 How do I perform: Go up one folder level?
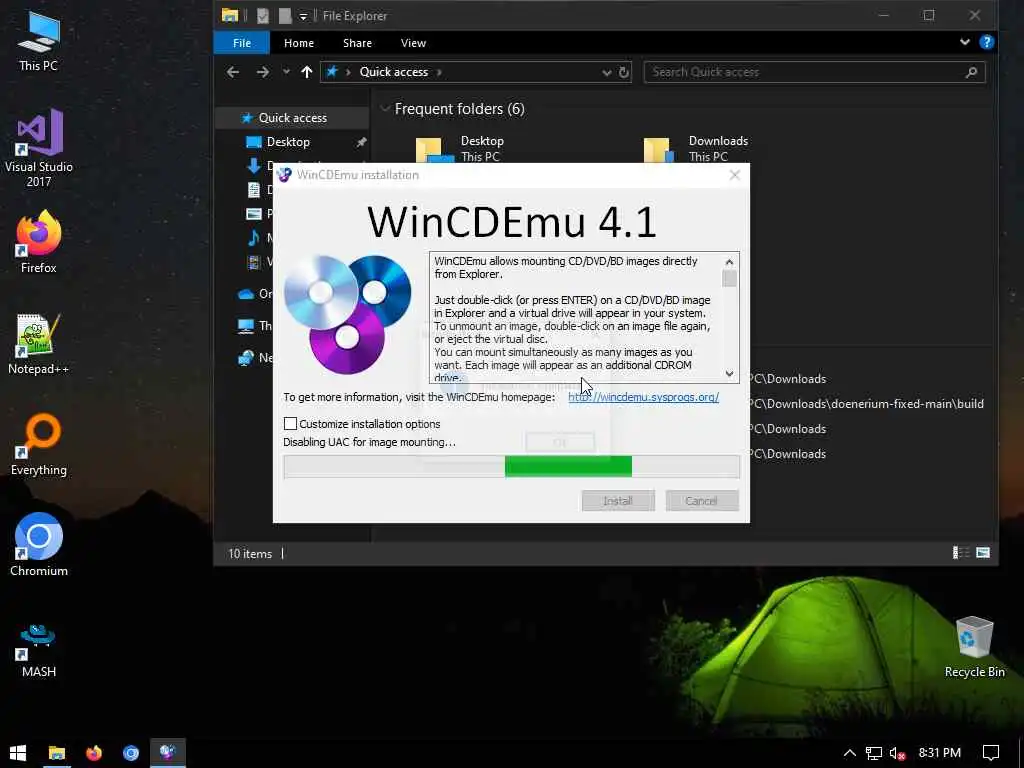point(306,72)
